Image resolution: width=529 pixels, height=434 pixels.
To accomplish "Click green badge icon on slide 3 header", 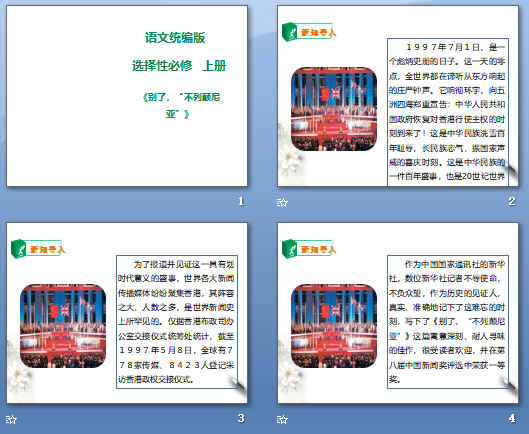I will (x=19, y=249).
